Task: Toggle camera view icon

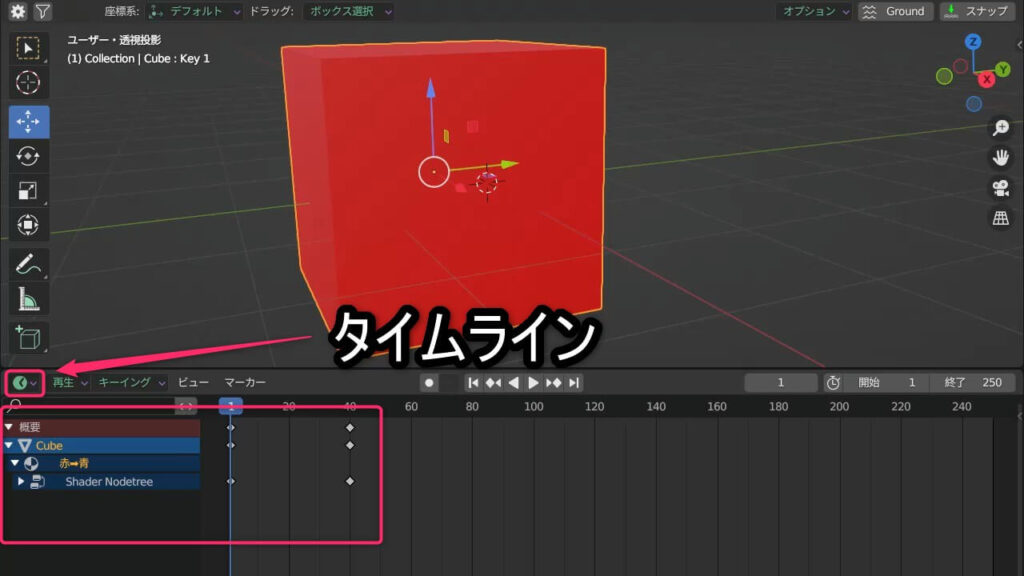Action: (x=1000, y=188)
